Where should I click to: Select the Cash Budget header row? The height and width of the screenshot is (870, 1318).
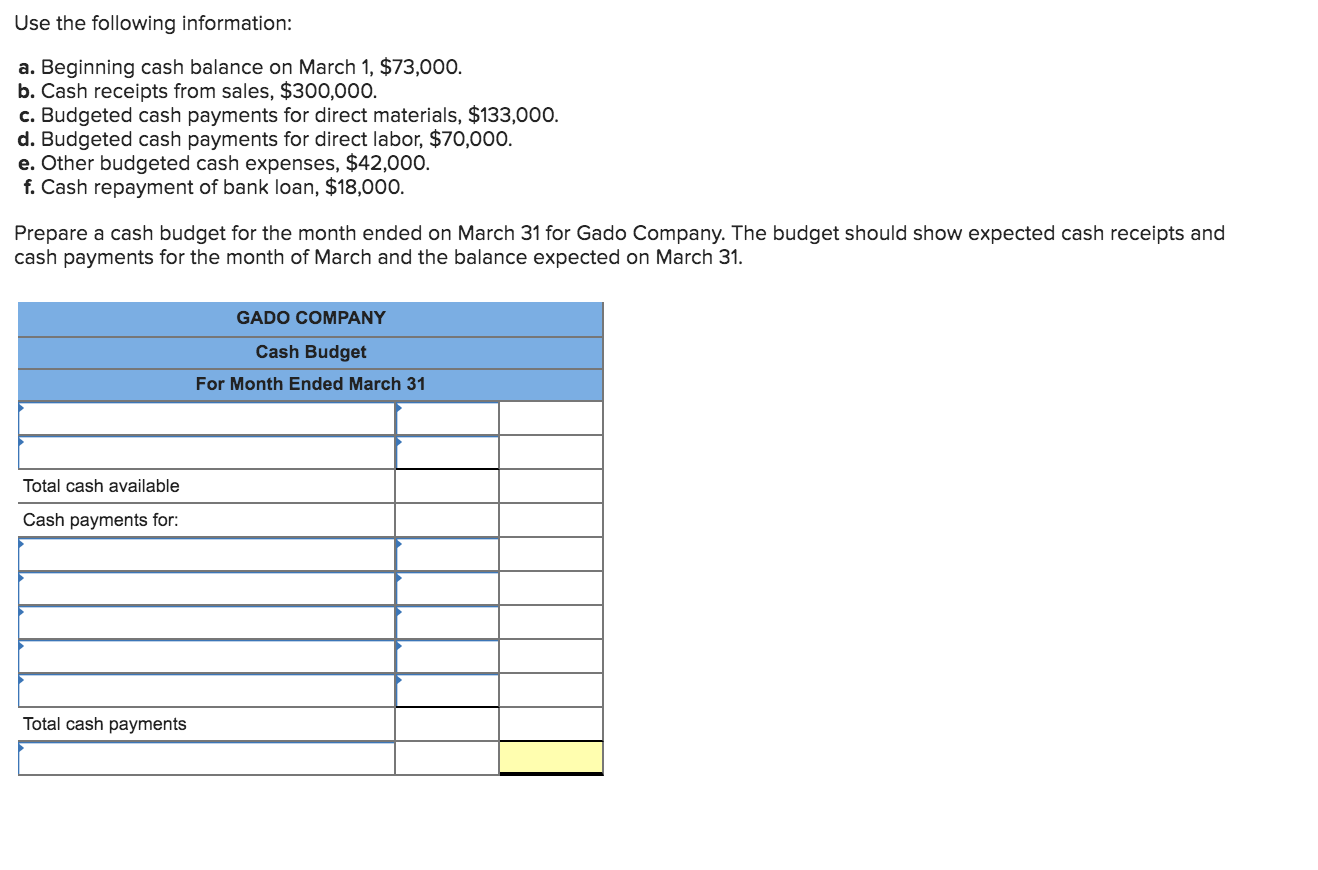pyautogui.click(x=310, y=351)
